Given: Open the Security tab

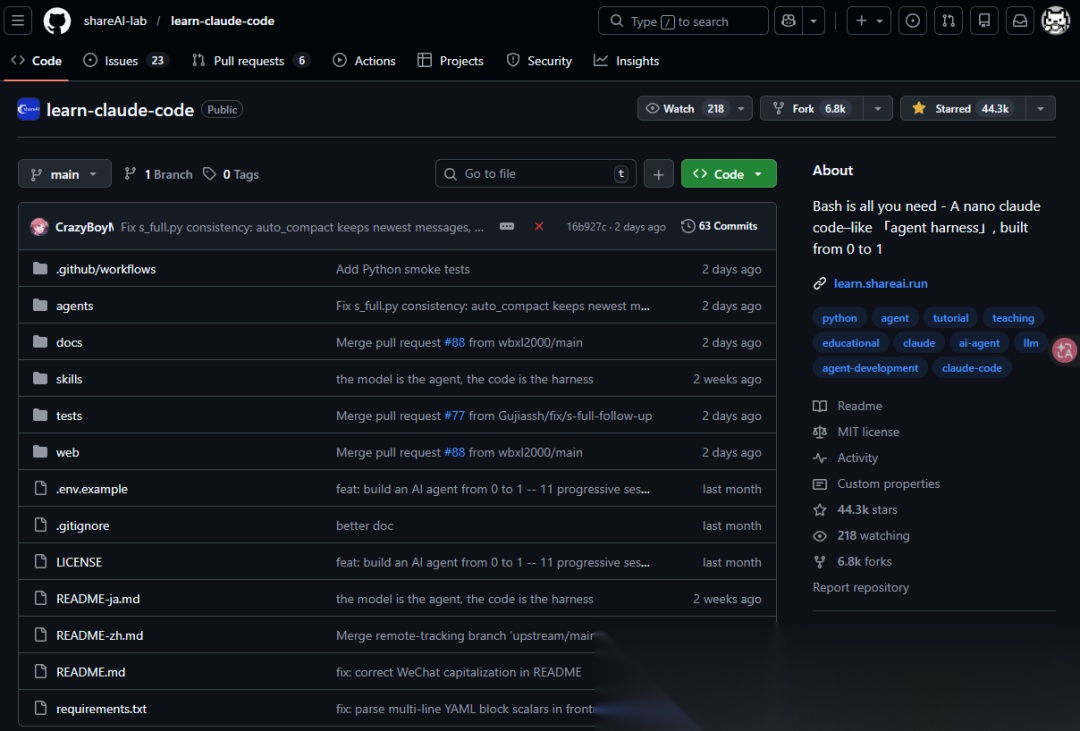Looking at the screenshot, I should 539,61.
